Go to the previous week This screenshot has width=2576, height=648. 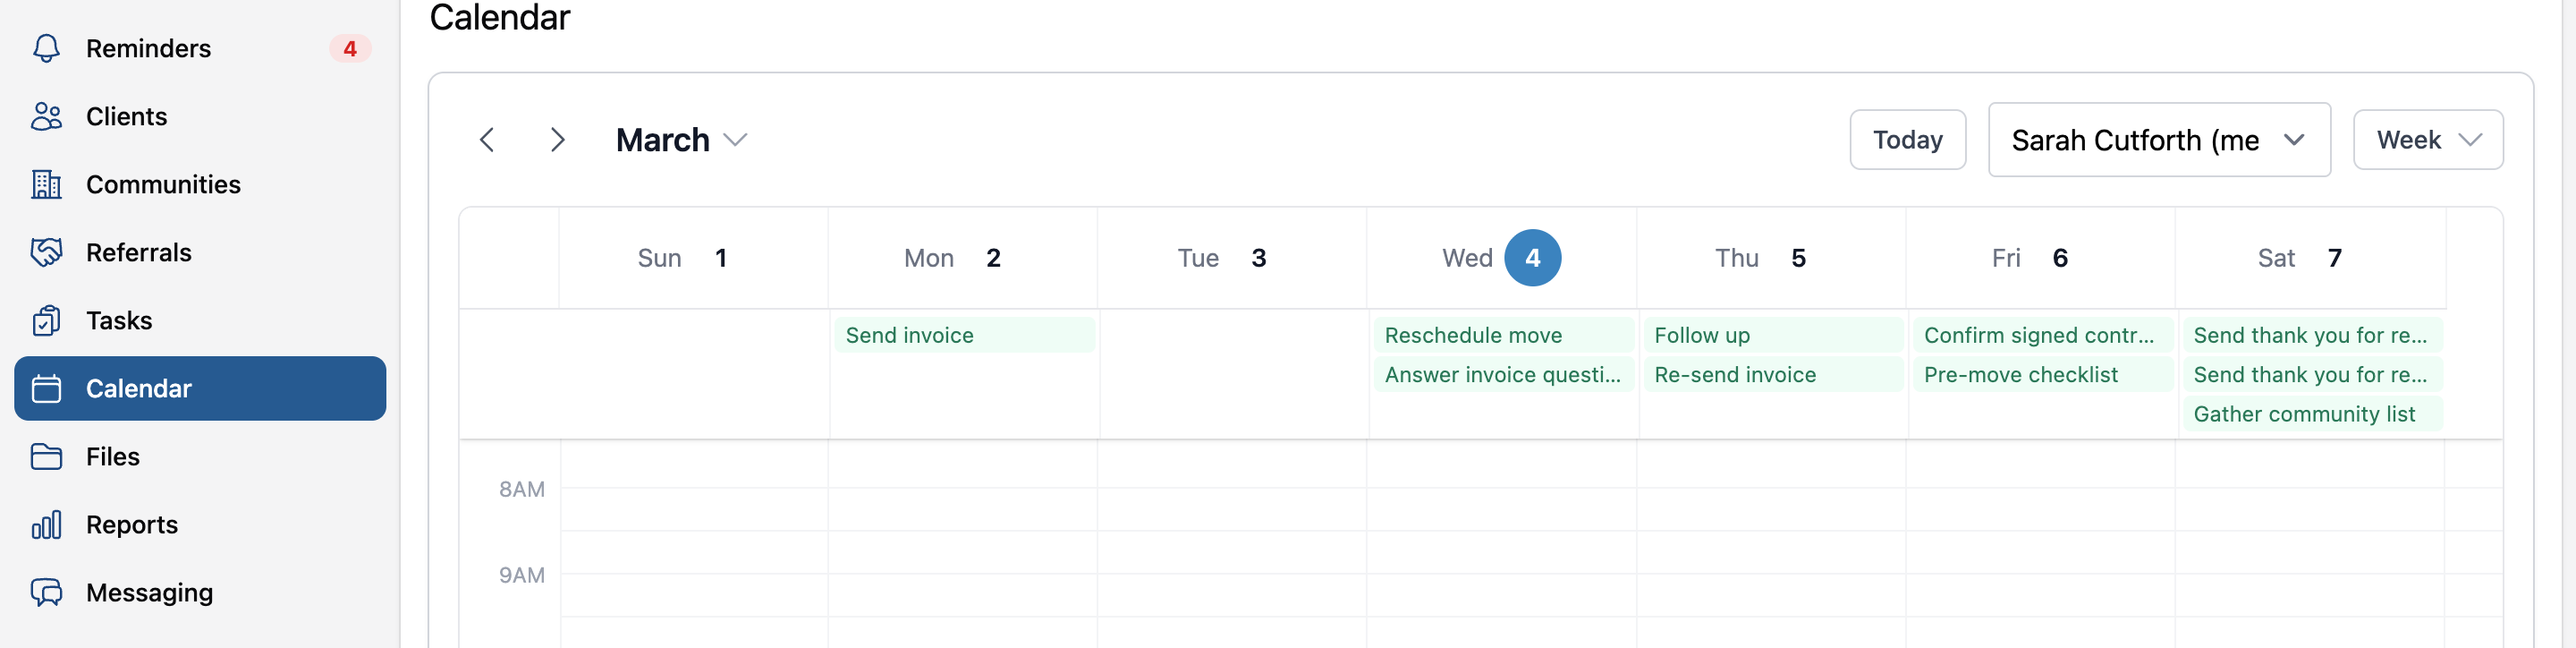(487, 140)
